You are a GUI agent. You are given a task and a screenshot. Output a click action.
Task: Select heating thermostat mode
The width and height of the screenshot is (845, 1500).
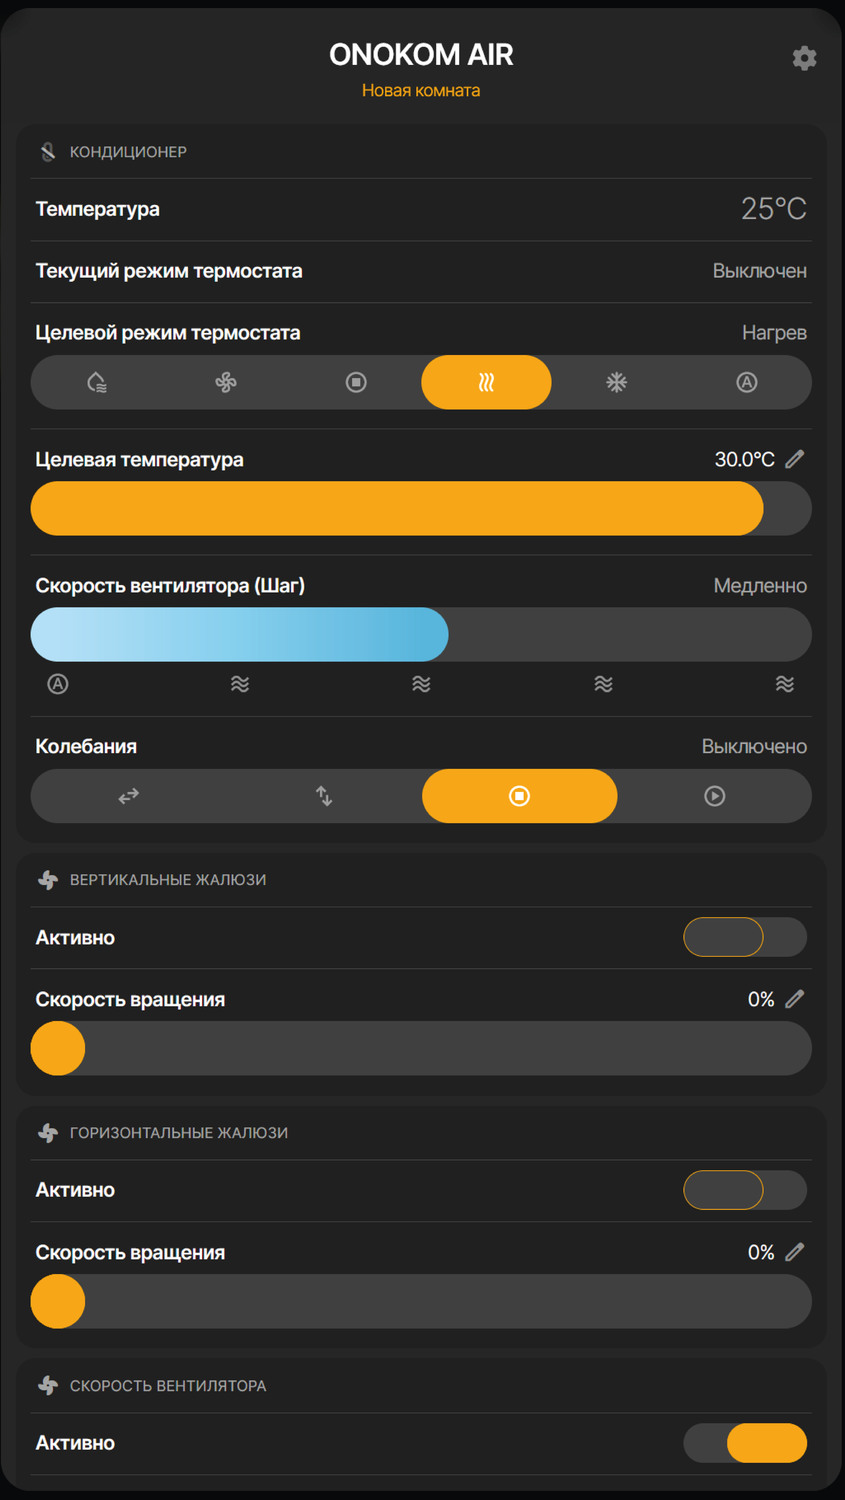point(486,382)
